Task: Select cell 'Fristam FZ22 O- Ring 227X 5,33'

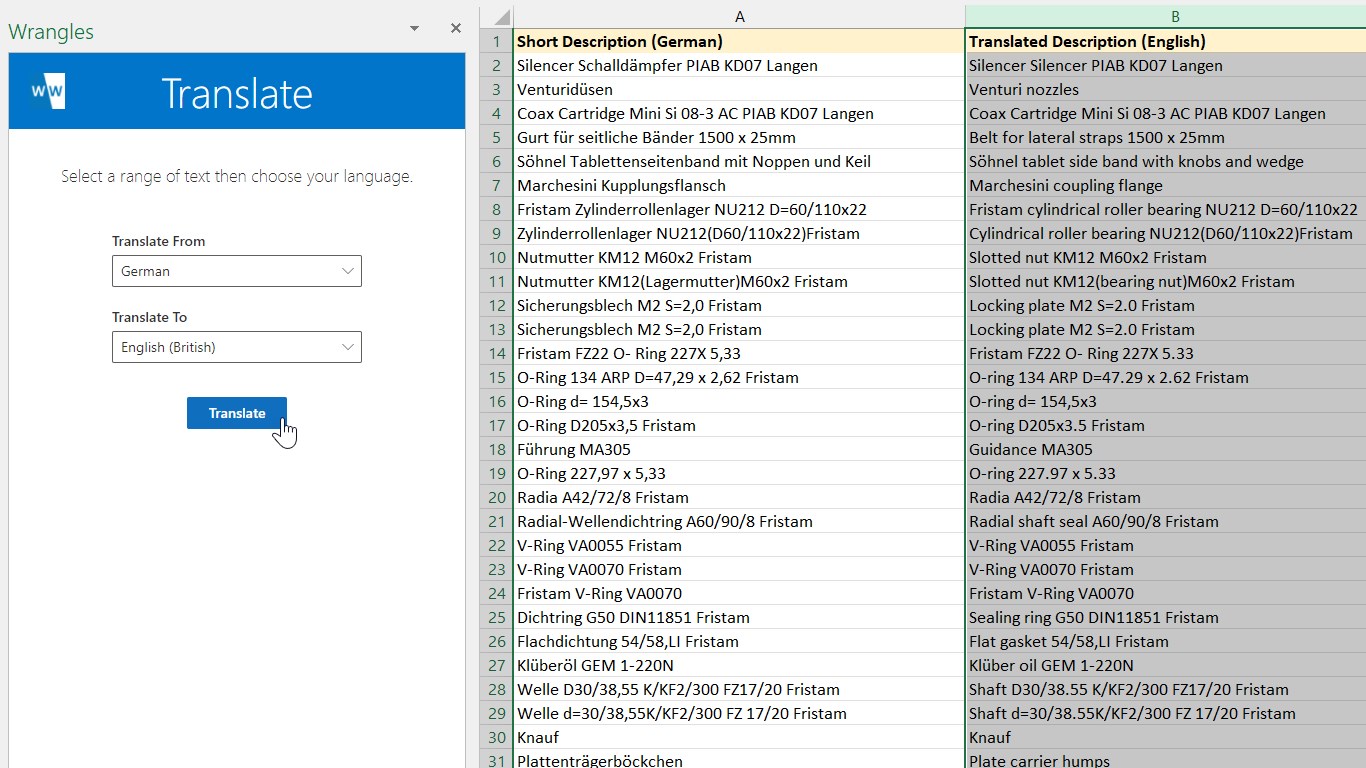Action: 740,354
